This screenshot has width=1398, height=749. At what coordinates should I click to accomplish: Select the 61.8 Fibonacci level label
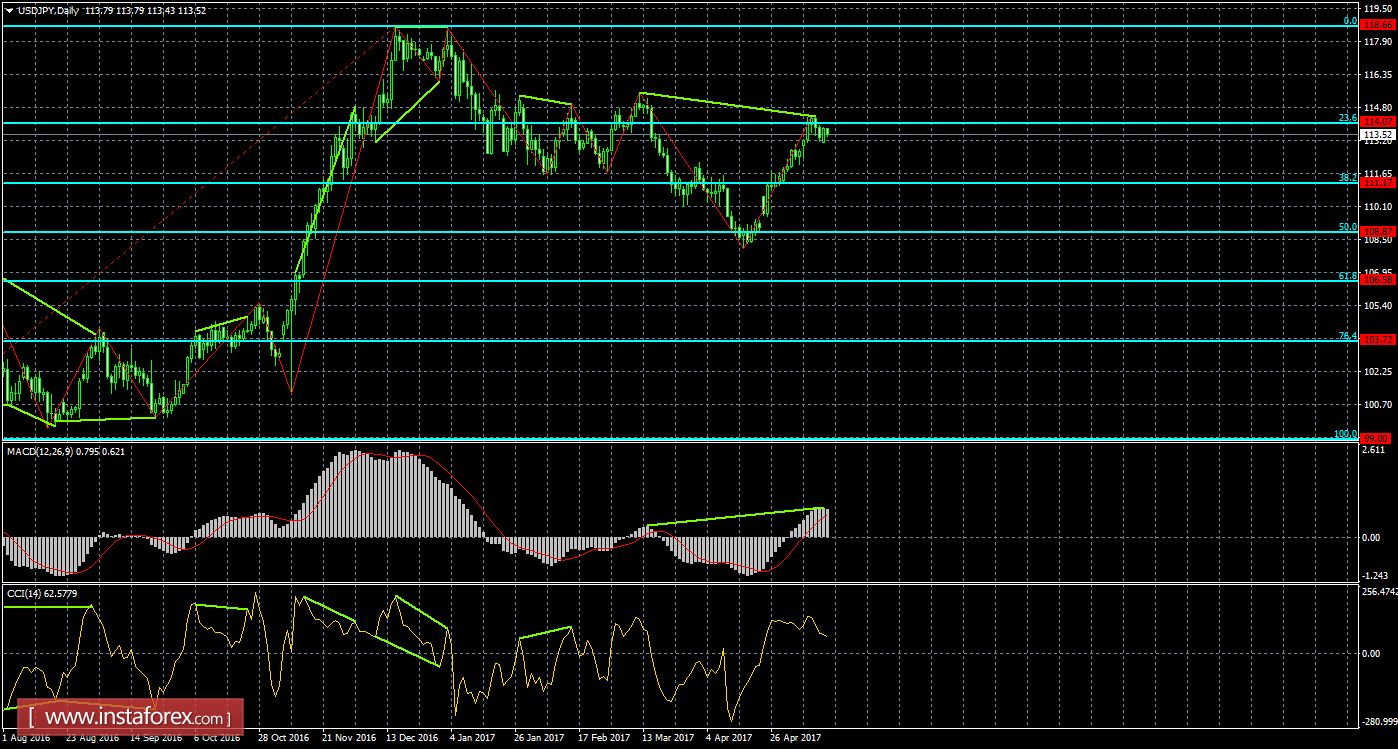[1347, 275]
